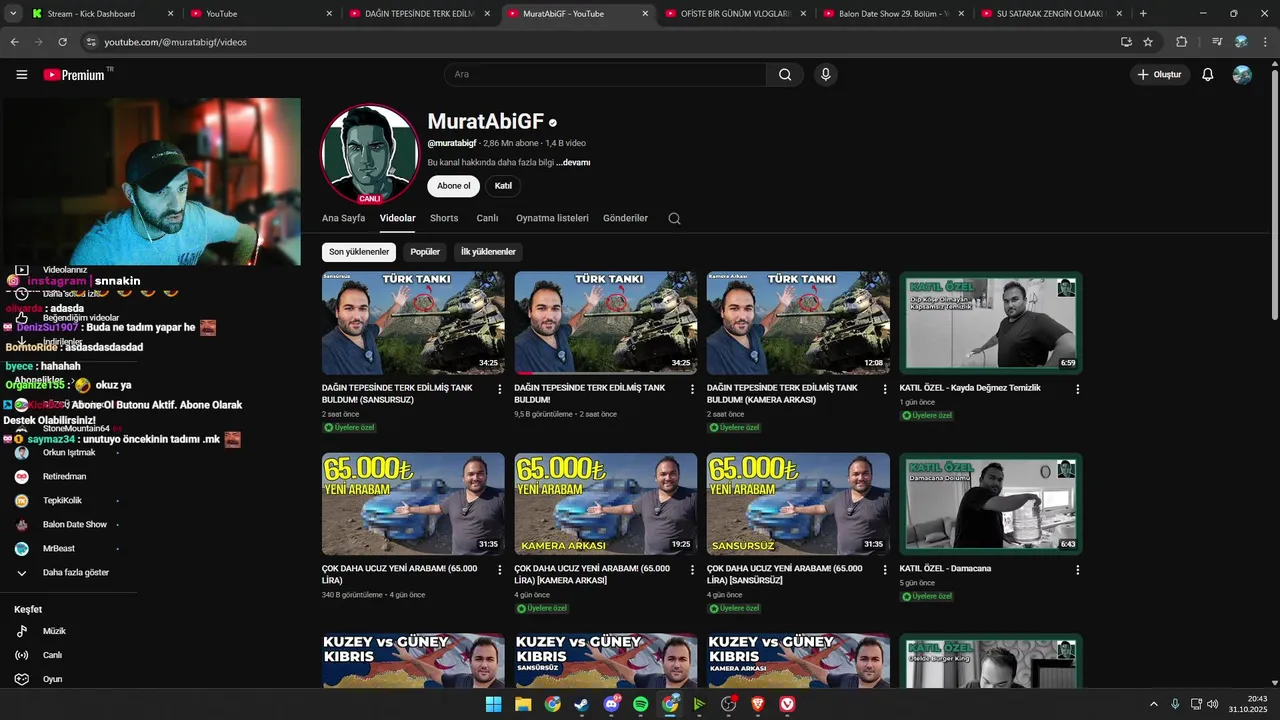Switch to Canlı channel tab
Image resolution: width=1280 pixels, height=720 pixels.
pyautogui.click(x=487, y=218)
